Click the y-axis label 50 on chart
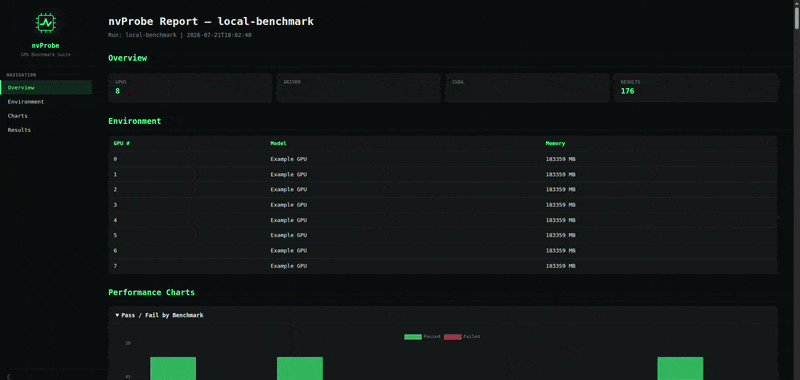 pos(128,343)
